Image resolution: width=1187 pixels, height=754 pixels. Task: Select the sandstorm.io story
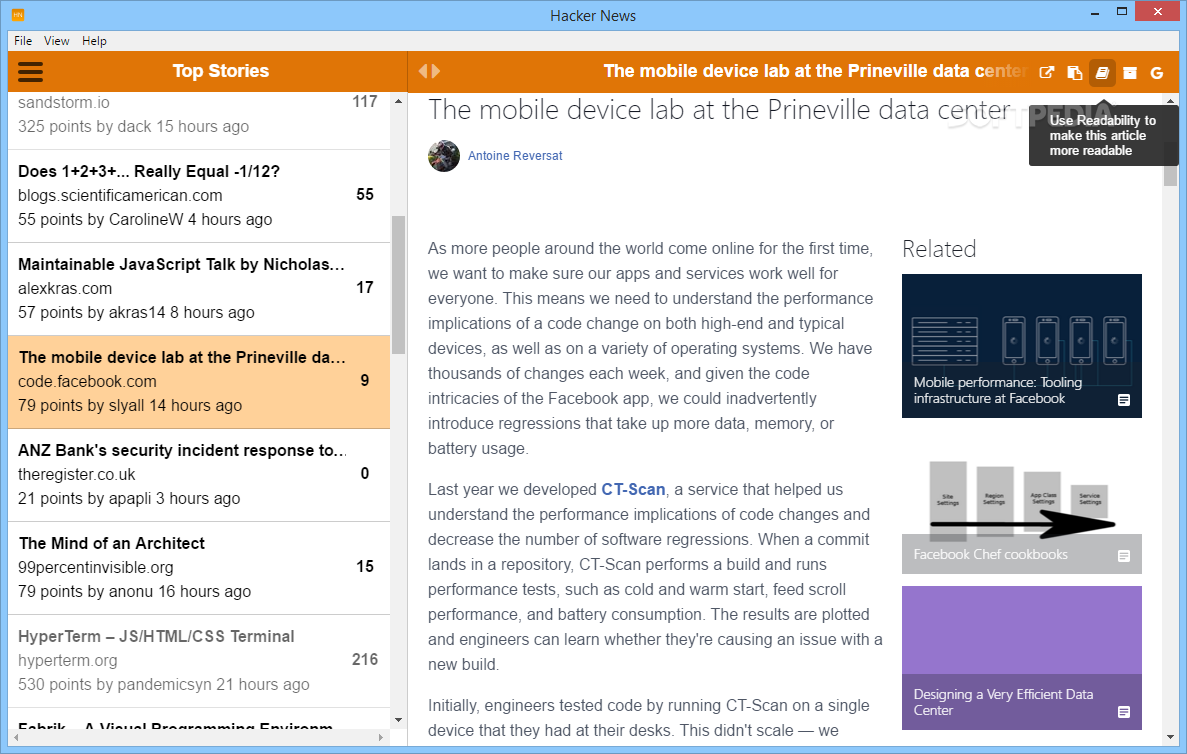tap(199, 121)
